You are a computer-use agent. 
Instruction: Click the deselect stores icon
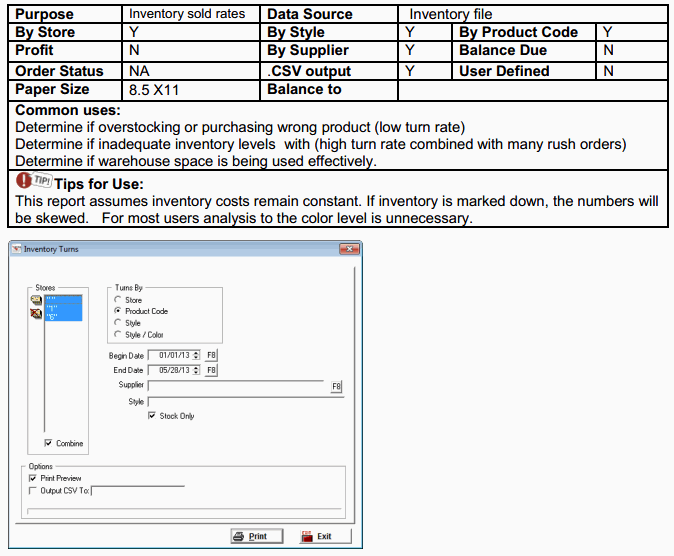pyautogui.click(x=36, y=313)
